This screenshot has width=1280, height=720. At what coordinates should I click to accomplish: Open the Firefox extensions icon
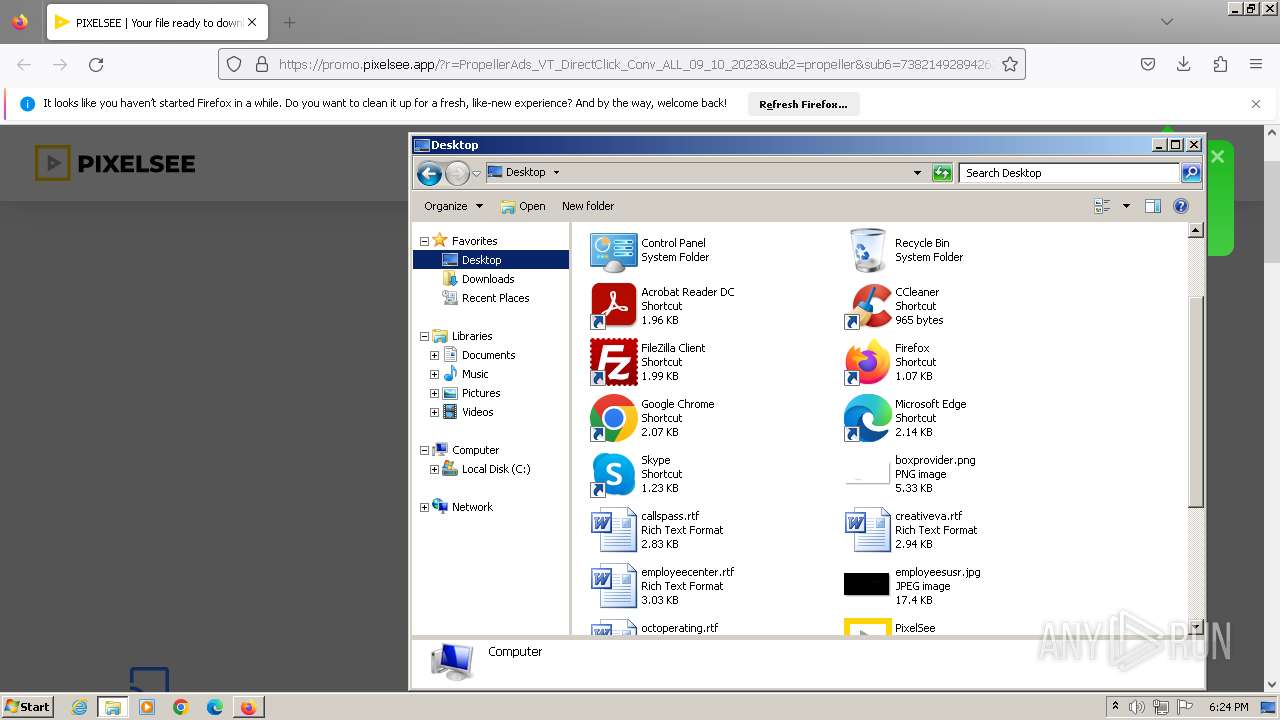[1220, 64]
